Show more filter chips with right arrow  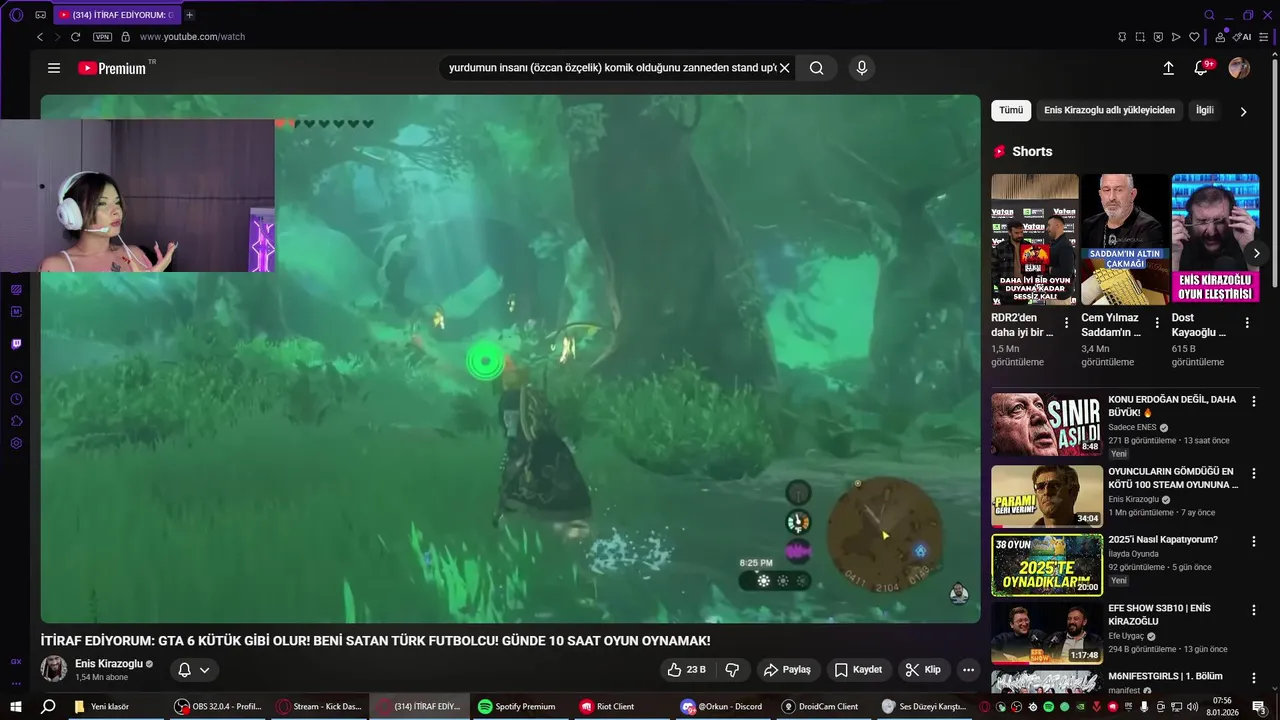[1243, 111]
